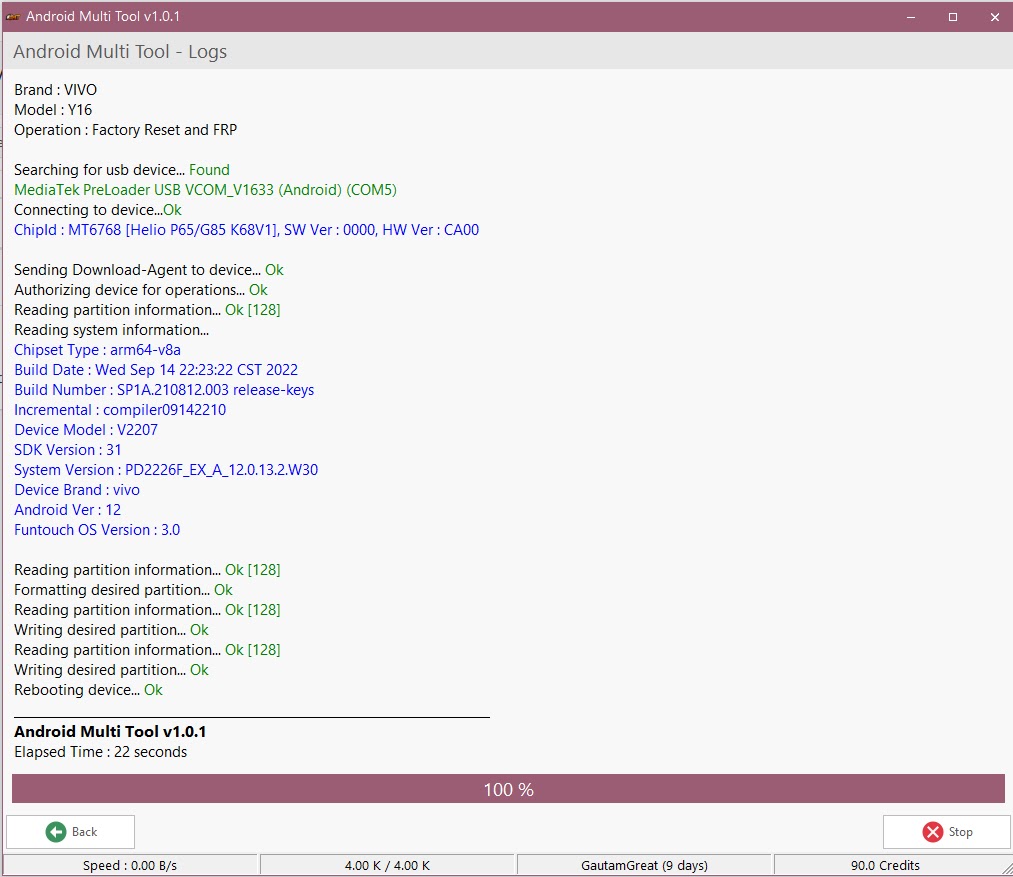Click the 'Chipset Type : arm64-v8a' line
Image resolution: width=1013 pixels, height=877 pixels.
(97, 350)
